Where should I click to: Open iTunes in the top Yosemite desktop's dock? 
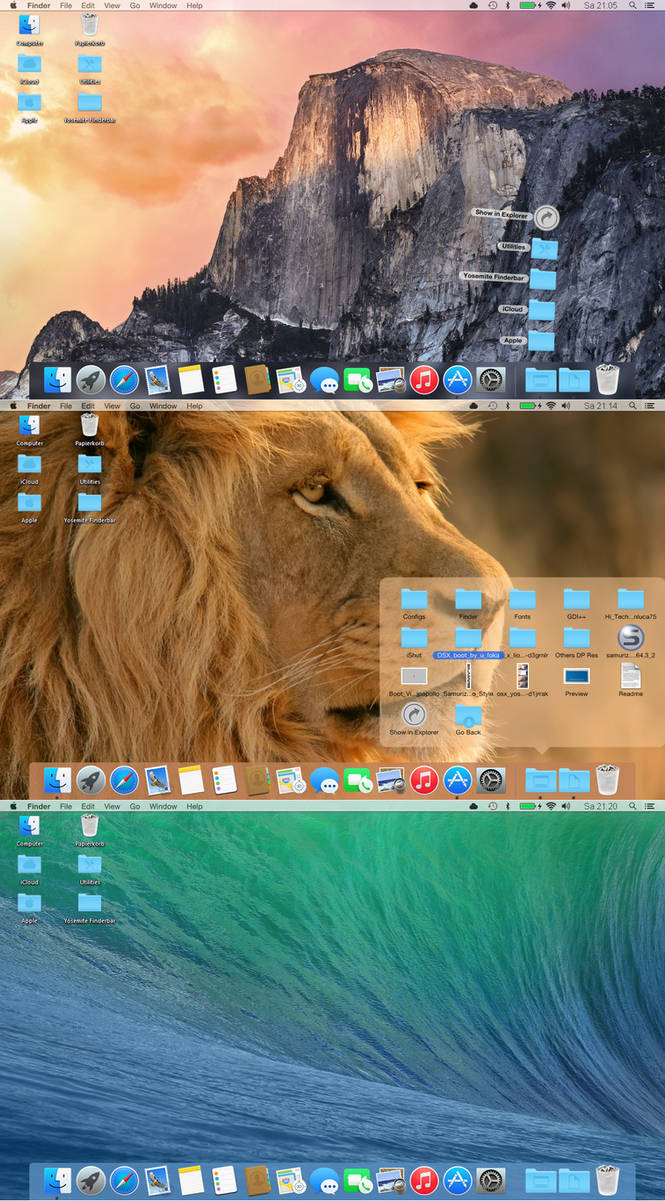tap(424, 380)
